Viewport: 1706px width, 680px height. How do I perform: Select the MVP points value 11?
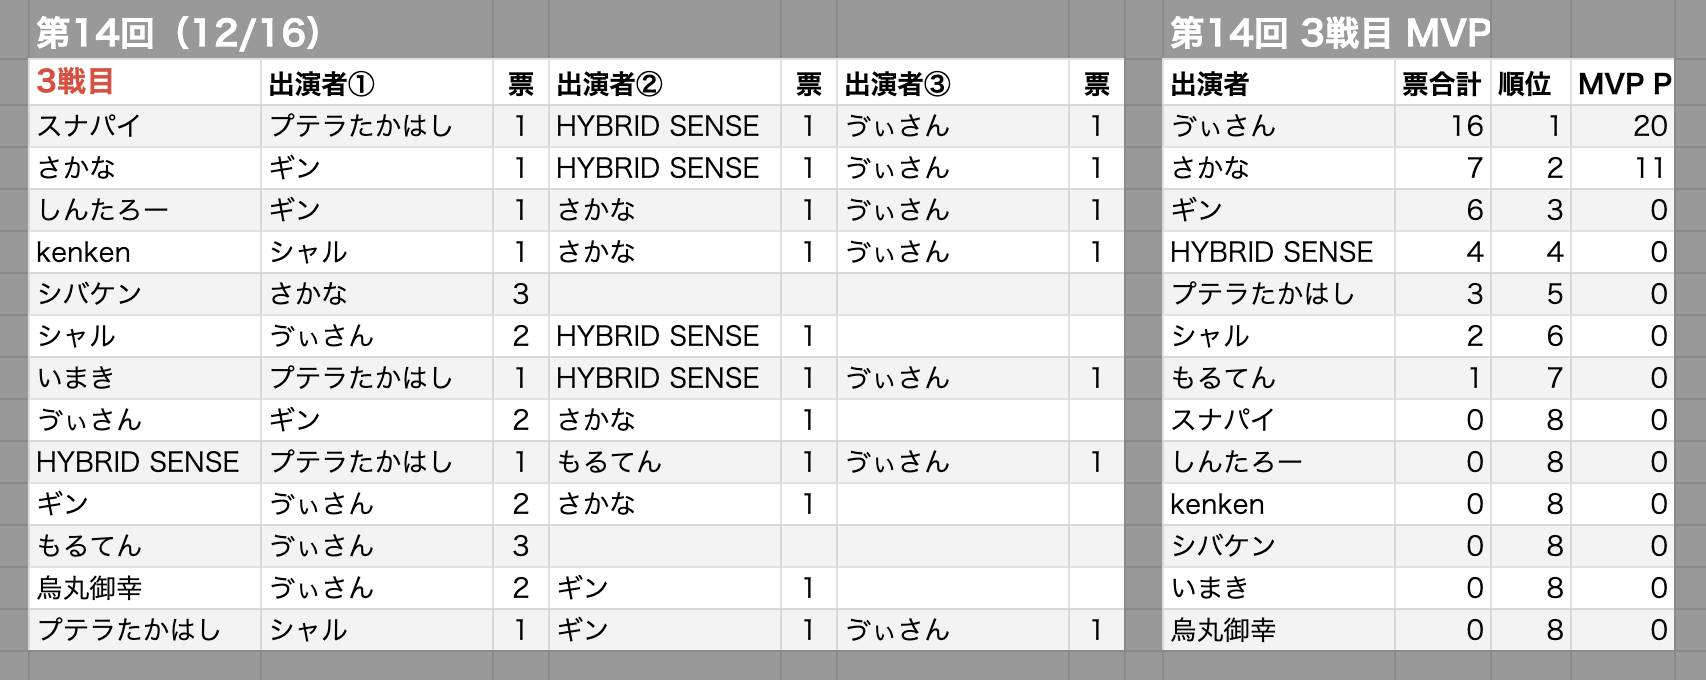pyautogui.click(x=1649, y=168)
